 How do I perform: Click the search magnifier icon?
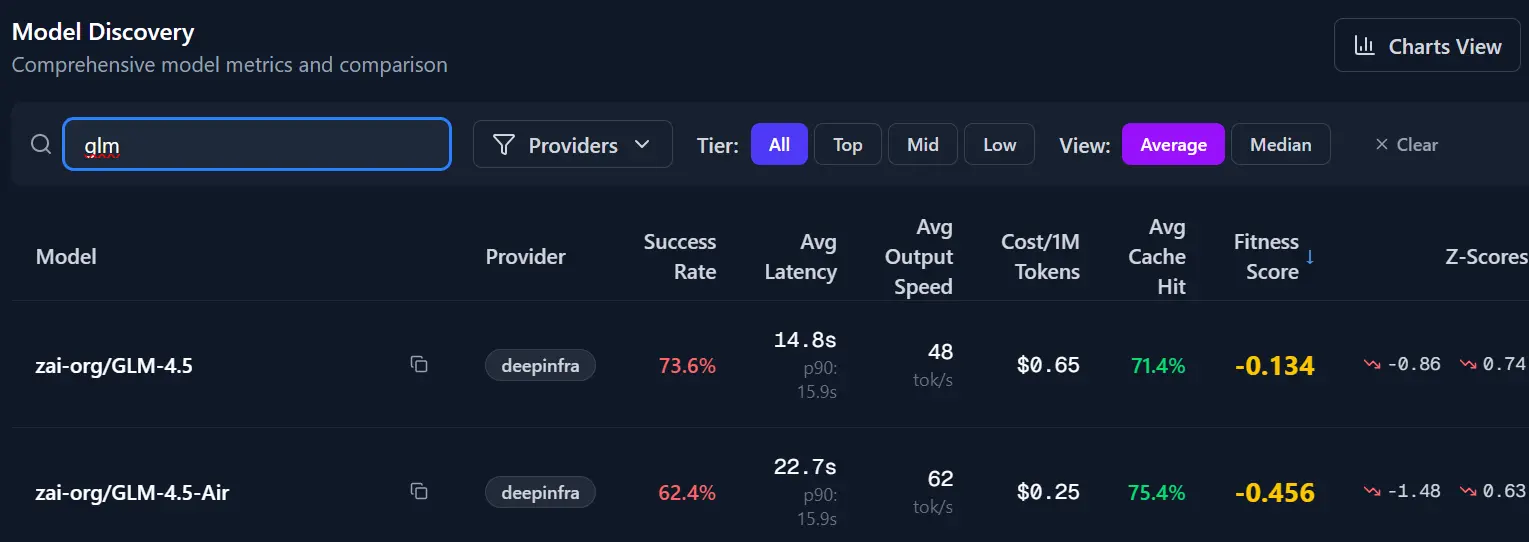(41, 145)
